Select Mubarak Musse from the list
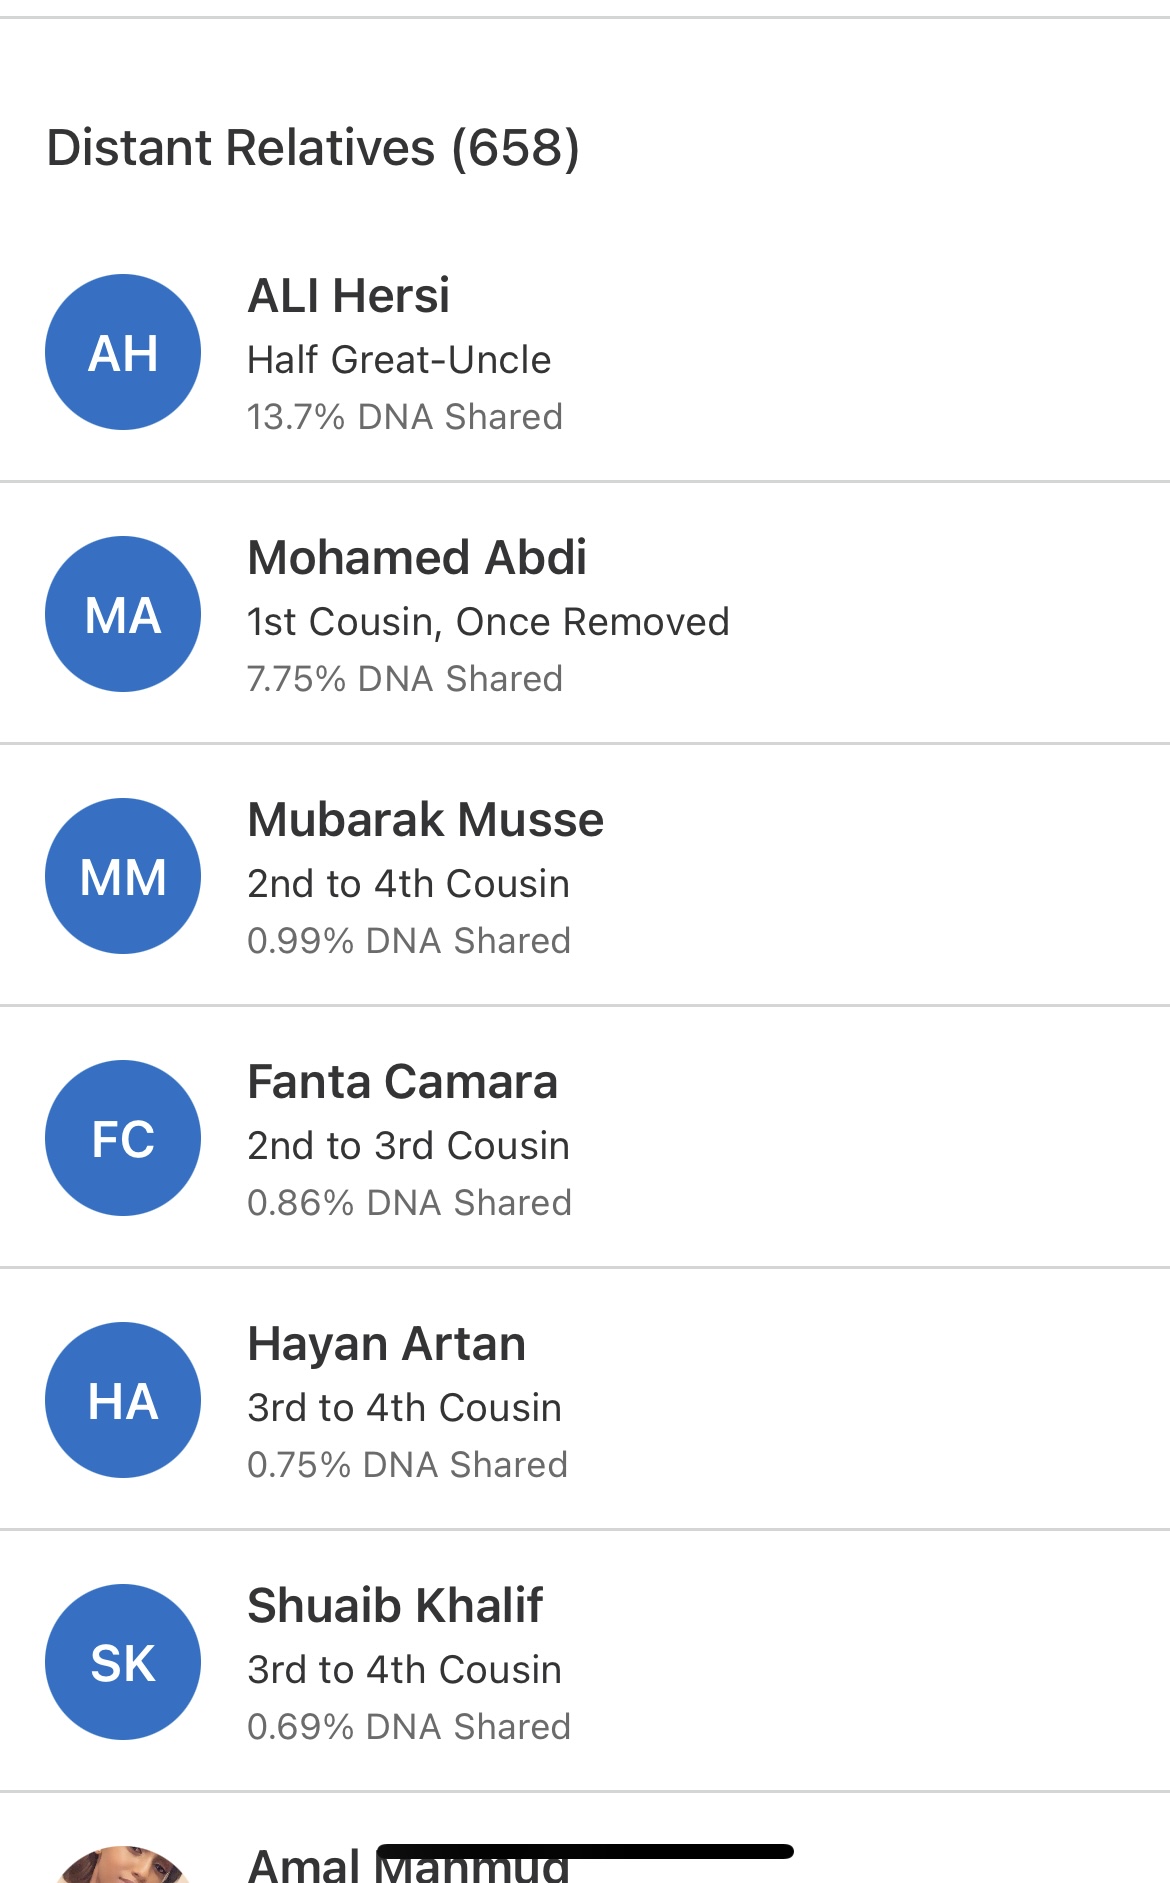This screenshot has height=1883, width=1170. tap(425, 820)
